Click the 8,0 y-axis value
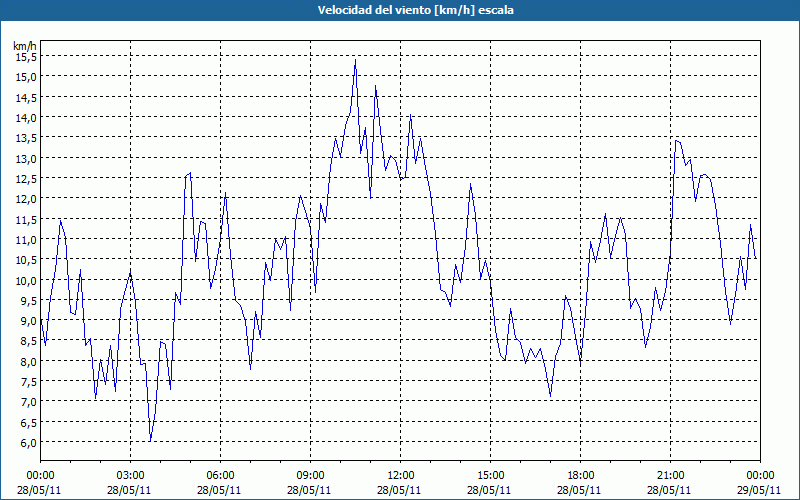Viewport: 800px width, 500px height. coord(28,362)
